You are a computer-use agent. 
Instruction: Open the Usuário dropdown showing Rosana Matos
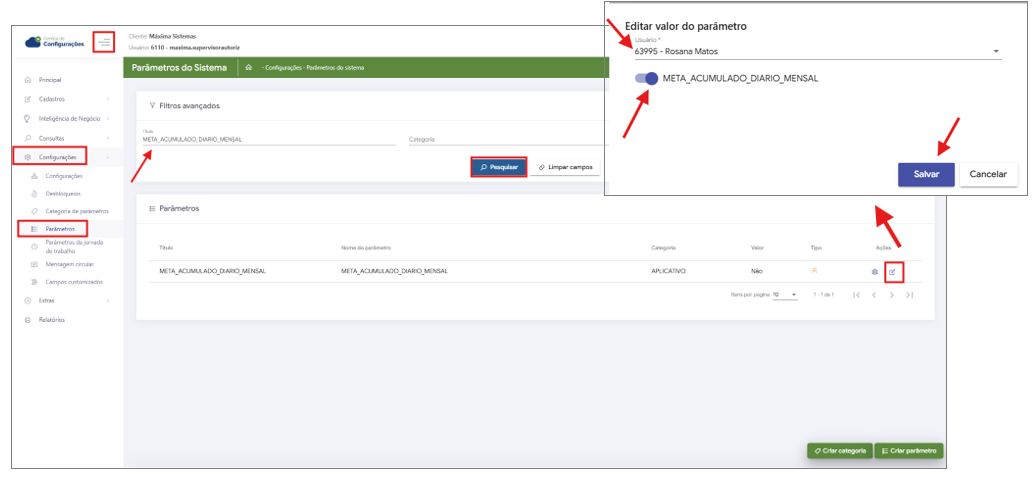tap(817, 52)
